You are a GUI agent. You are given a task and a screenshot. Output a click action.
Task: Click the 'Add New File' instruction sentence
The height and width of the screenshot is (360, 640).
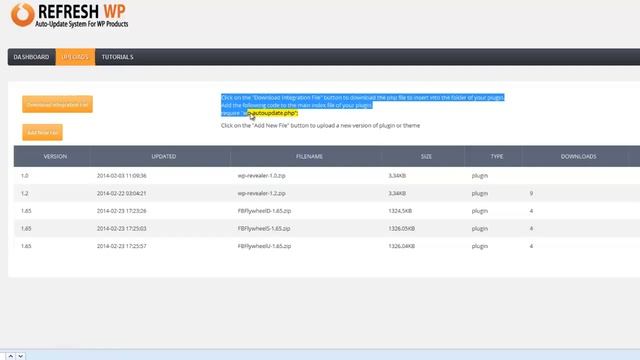320,126
